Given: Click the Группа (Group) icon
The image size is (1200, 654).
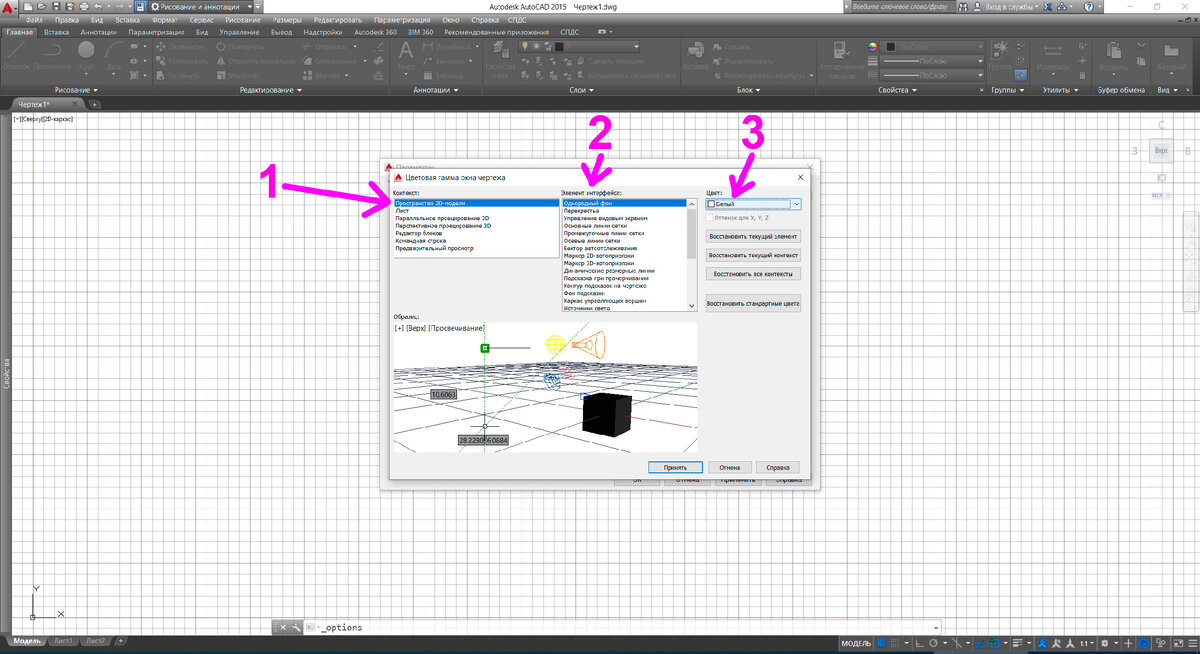Looking at the screenshot, I should (1001, 56).
